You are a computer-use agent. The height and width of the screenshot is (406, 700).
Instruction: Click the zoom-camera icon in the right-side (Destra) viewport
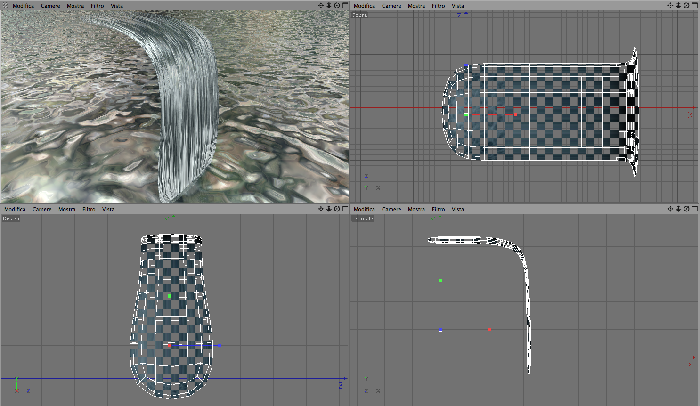pos(329,209)
